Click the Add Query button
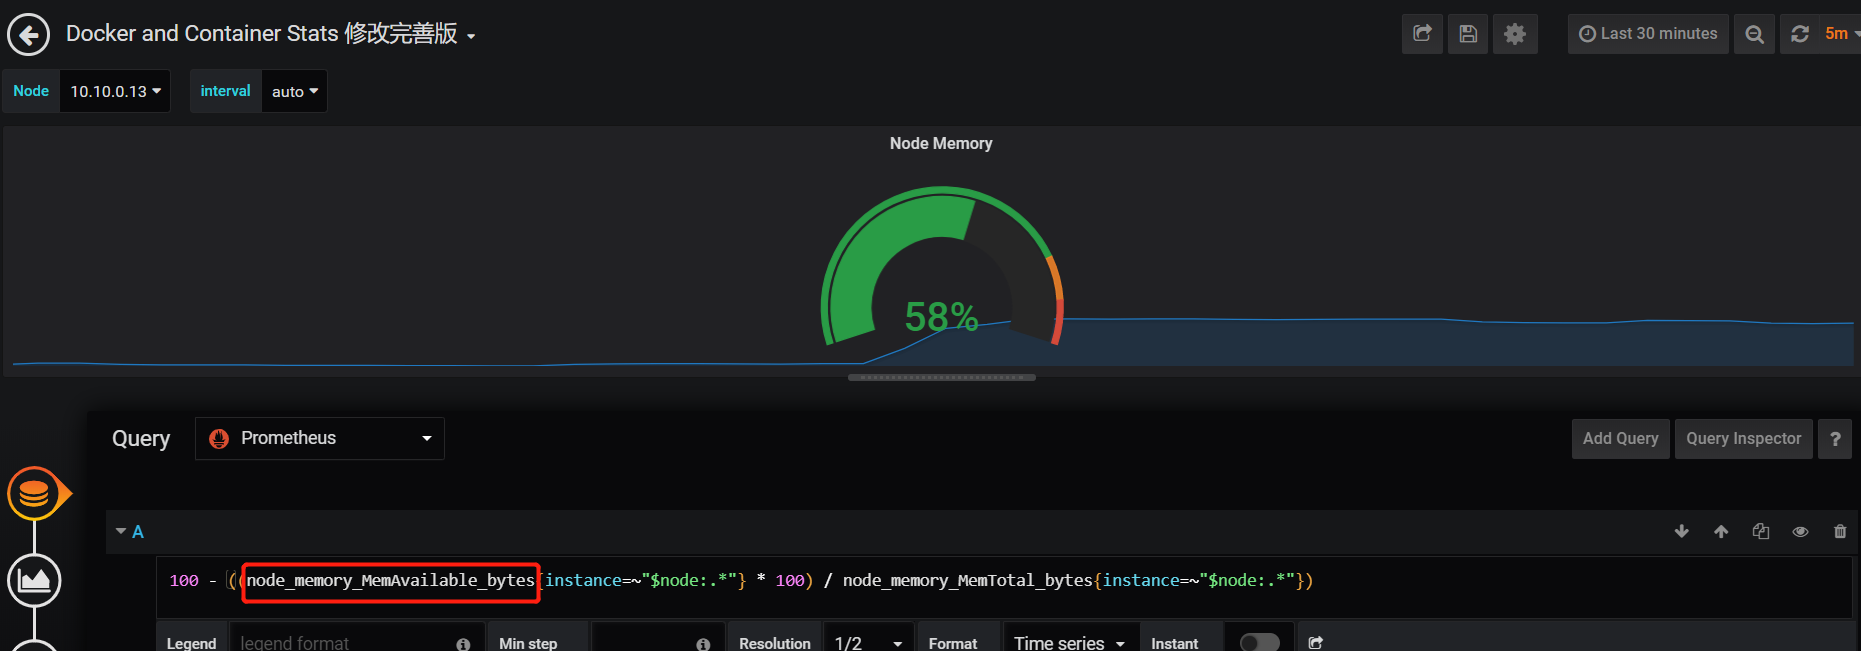This screenshot has width=1861, height=651. pyautogui.click(x=1620, y=439)
